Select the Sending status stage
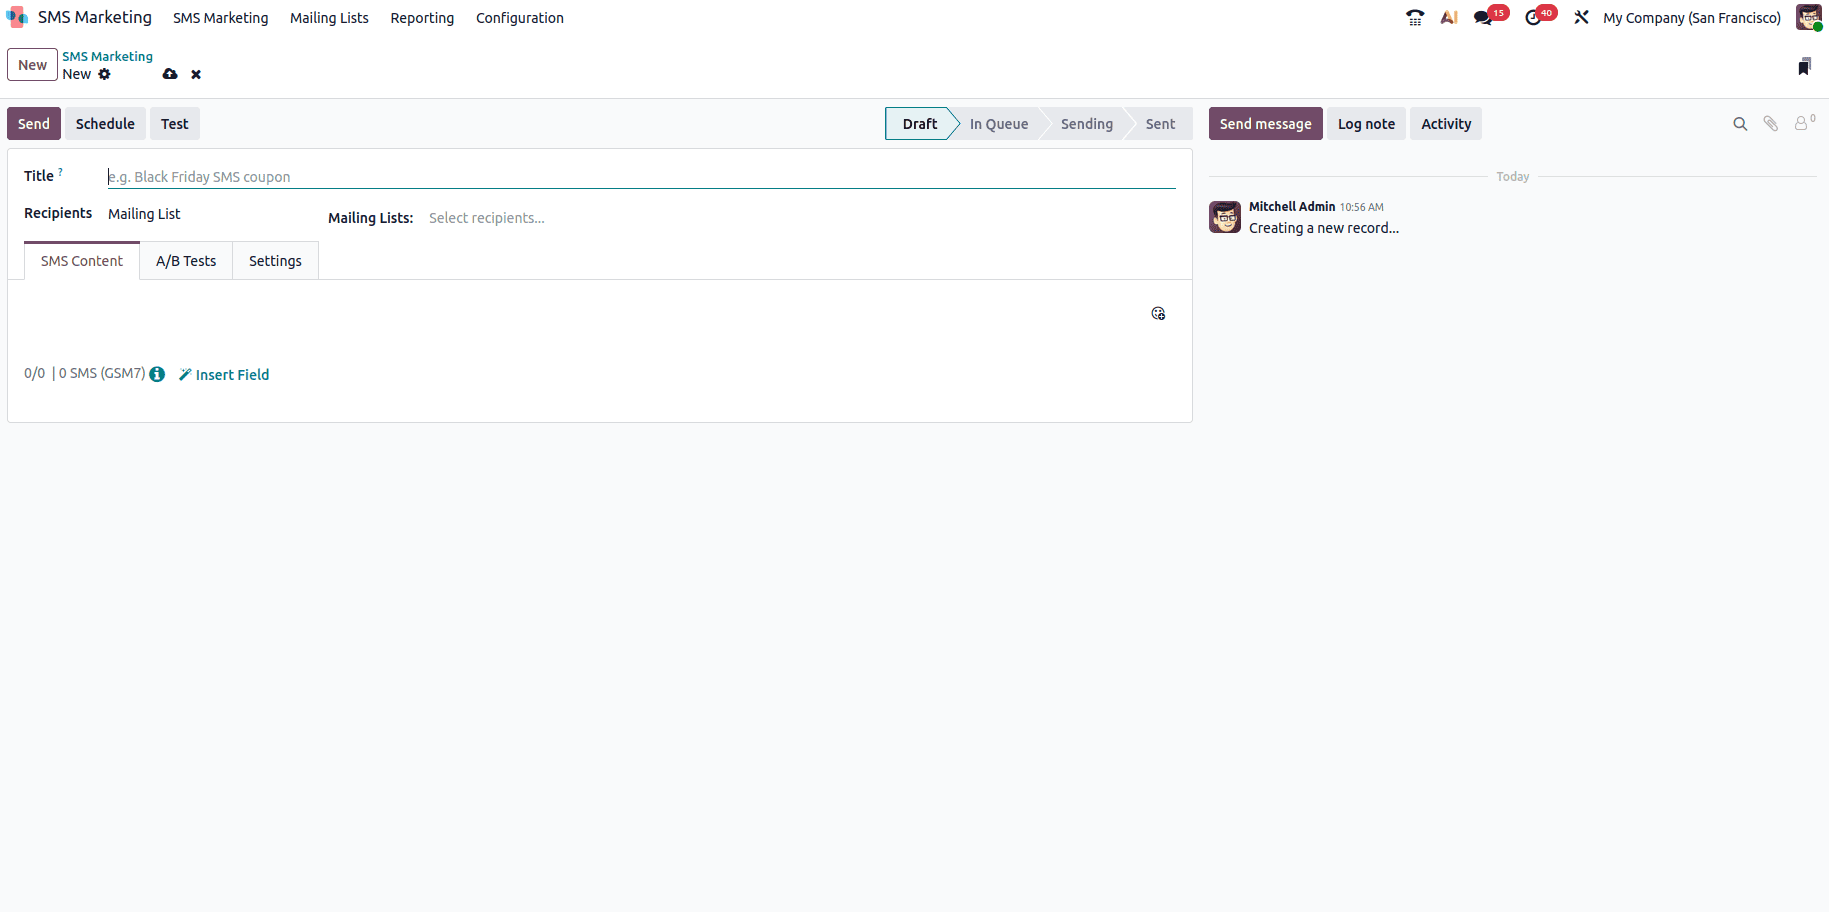 1086,124
